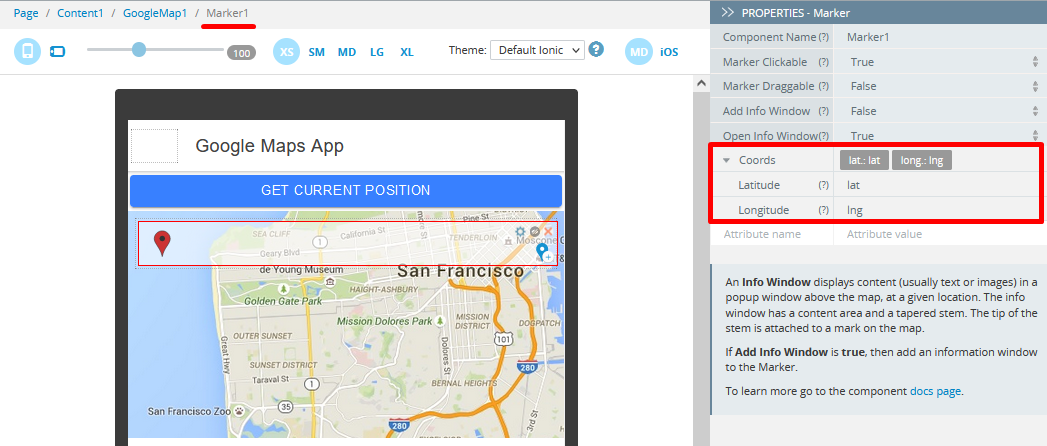Open marker settings gear icon on map
1047x446 pixels.
point(520,231)
